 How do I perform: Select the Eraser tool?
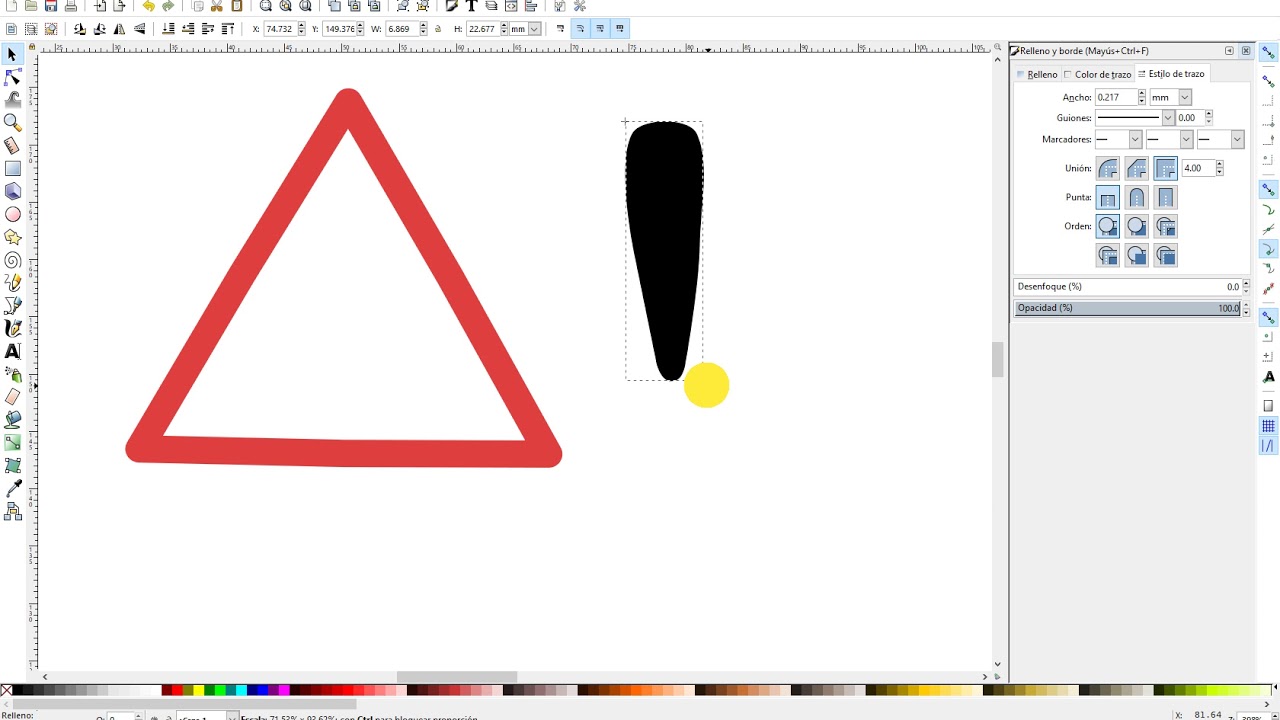tap(12, 397)
